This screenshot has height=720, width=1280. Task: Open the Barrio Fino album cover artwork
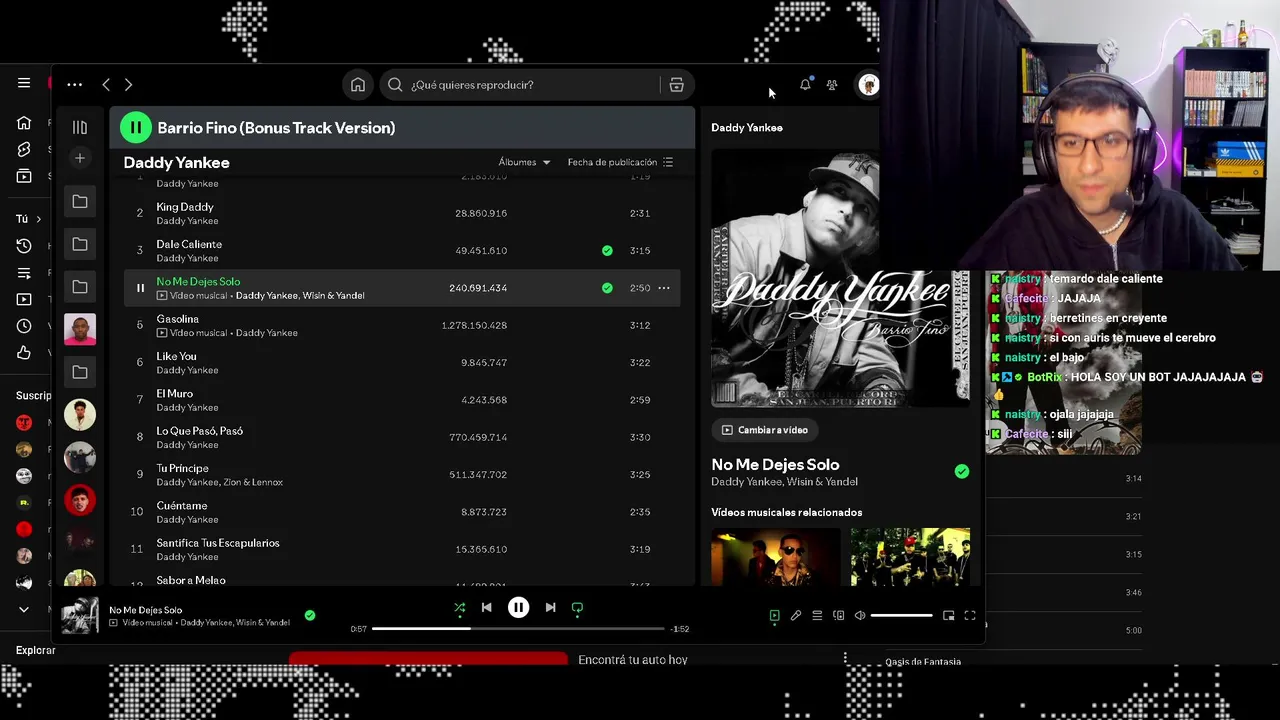pyautogui.click(x=840, y=279)
